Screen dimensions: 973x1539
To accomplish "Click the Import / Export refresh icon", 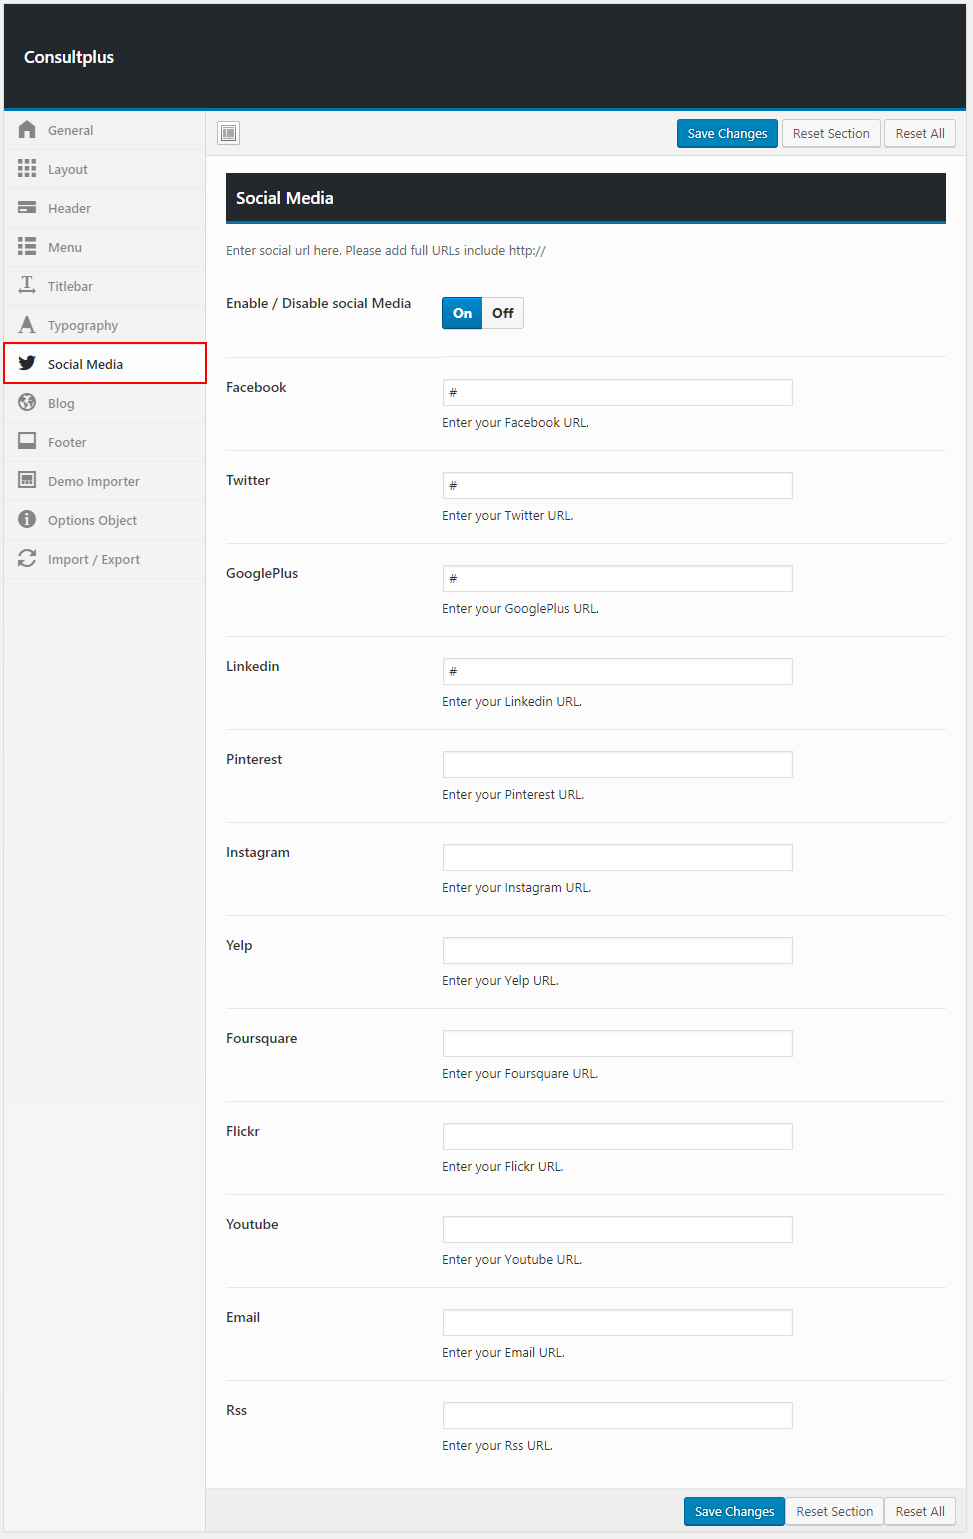I will pyautogui.click(x=27, y=559).
